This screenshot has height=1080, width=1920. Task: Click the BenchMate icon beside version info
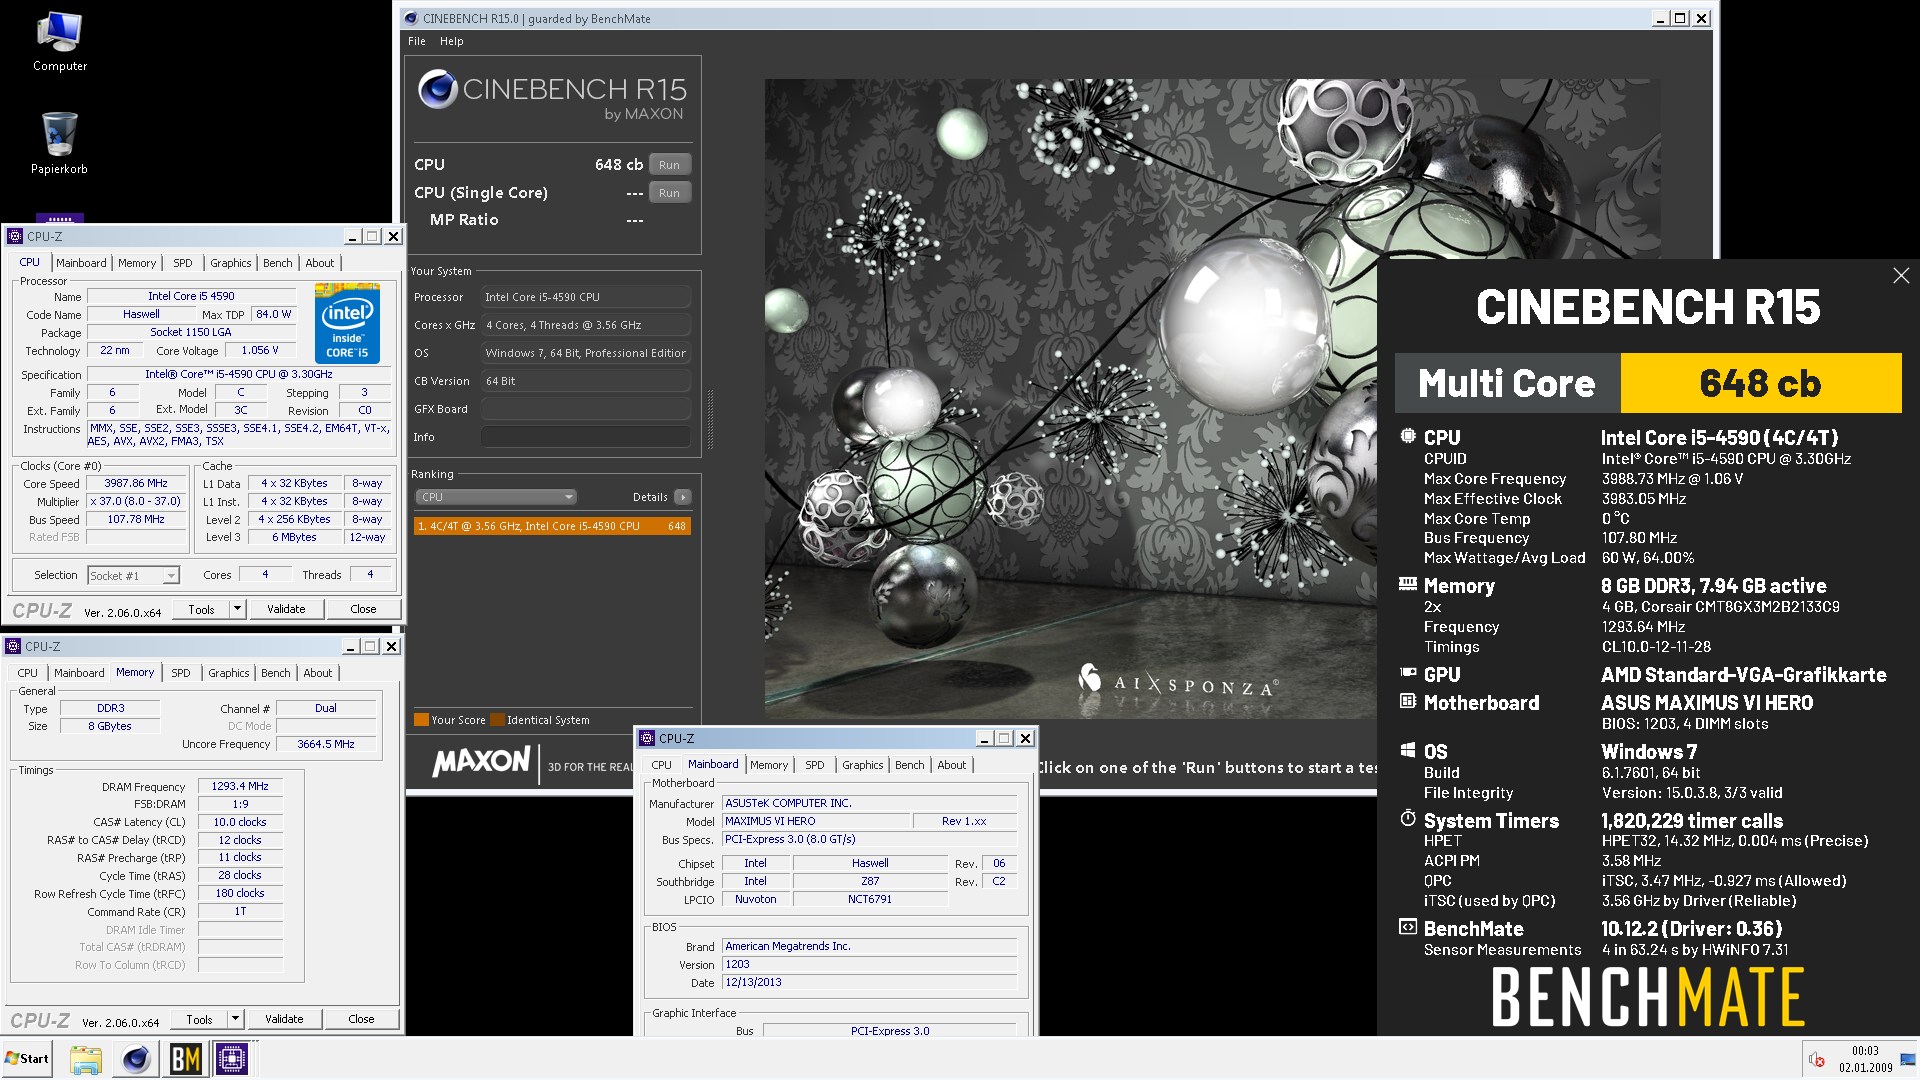[1408, 927]
